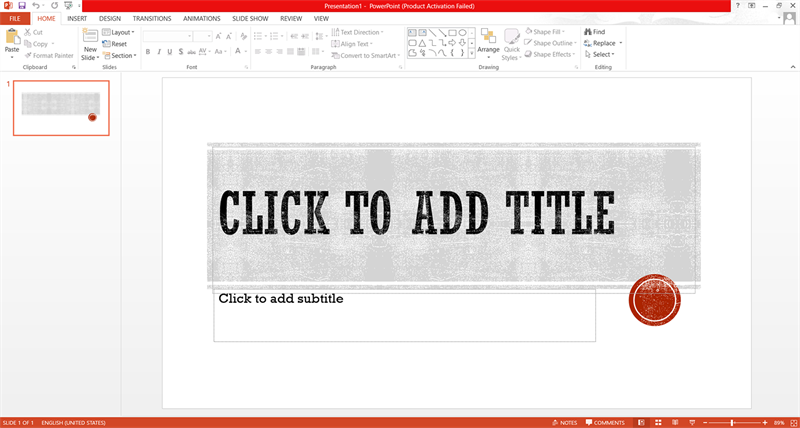Clear all formatting icon in Font group

(x=243, y=36)
